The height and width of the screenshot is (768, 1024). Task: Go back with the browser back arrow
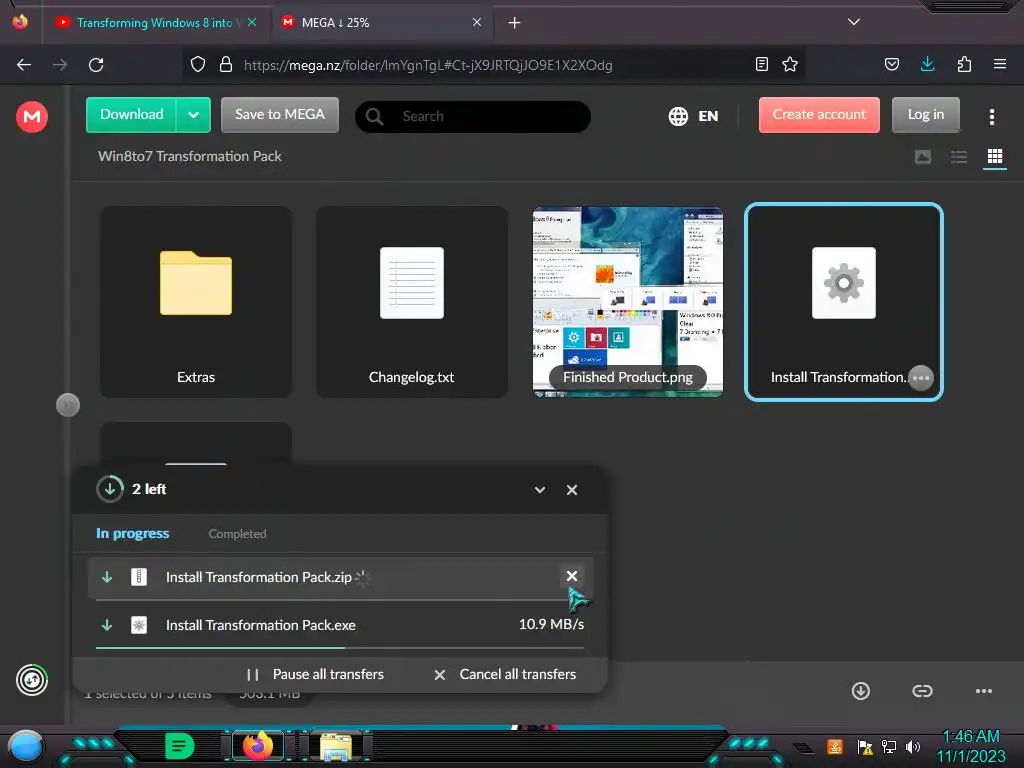(24, 65)
